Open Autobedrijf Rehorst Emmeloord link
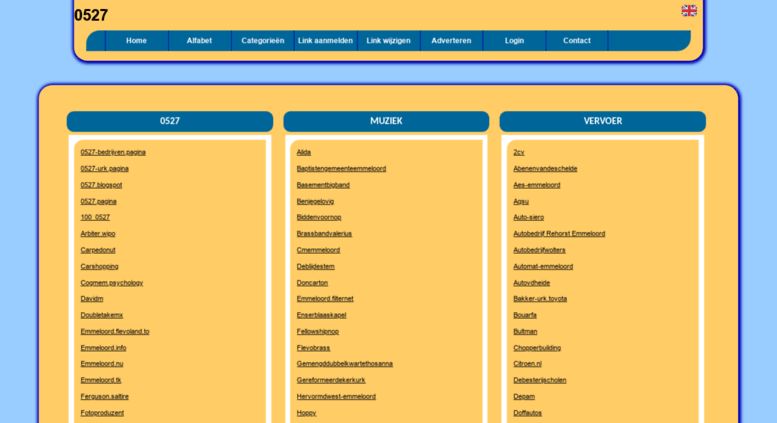This screenshot has width=777, height=423. pyautogui.click(x=559, y=233)
